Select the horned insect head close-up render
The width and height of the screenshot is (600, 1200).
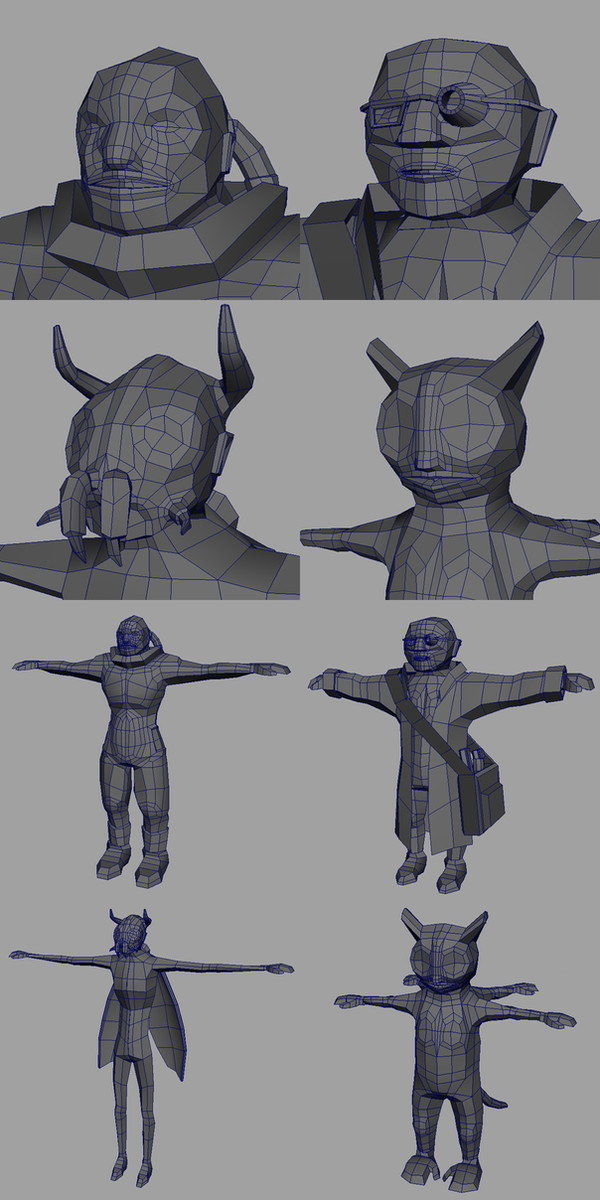click(150, 450)
